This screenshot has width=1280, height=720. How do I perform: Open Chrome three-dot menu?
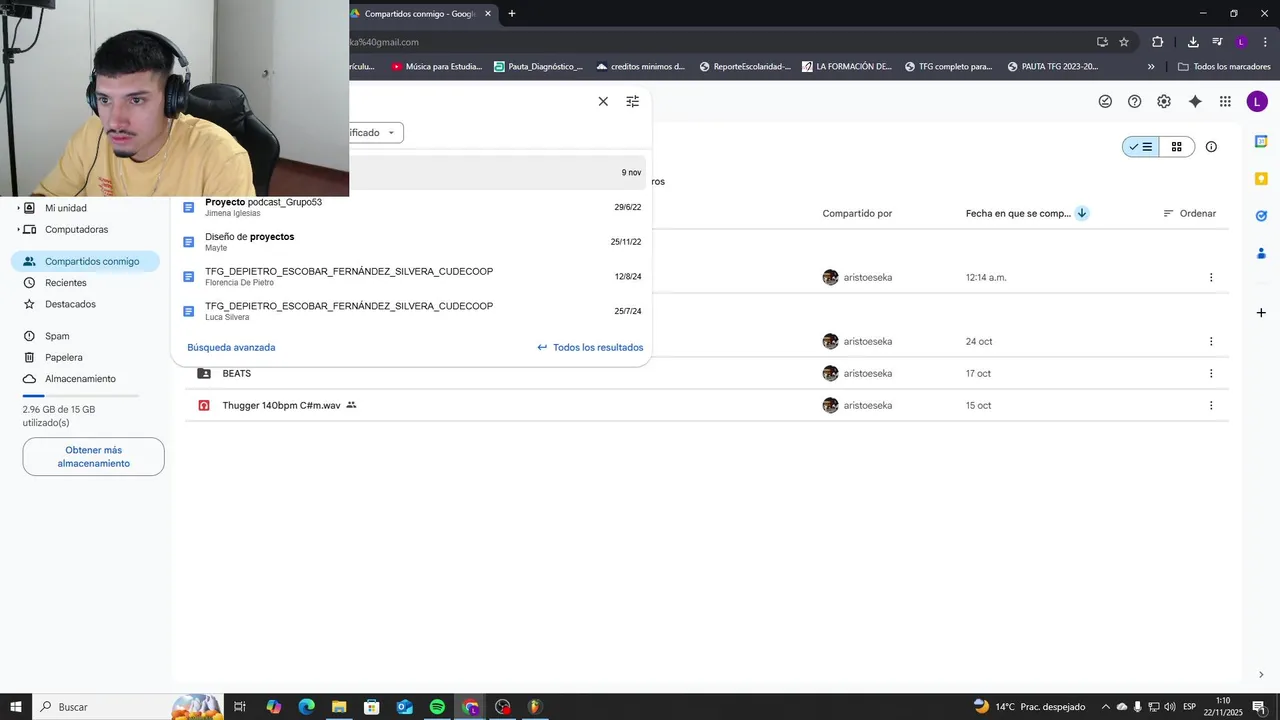click(1265, 42)
